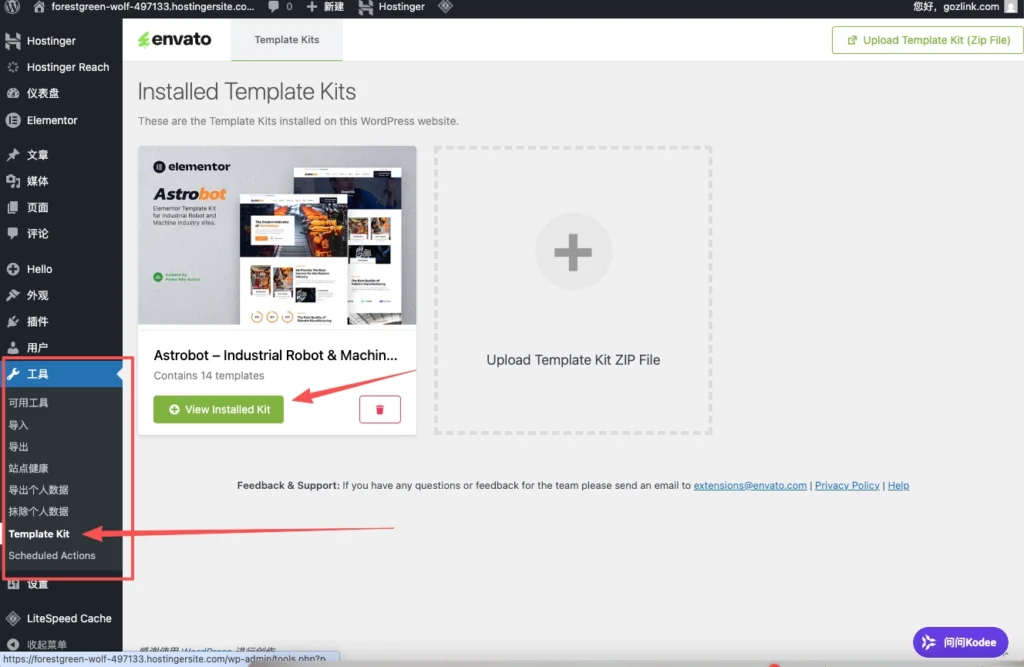The width and height of the screenshot is (1024, 667).
Task: Click Upload Template Kit (Zip File) button
Action: pyautogui.click(x=928, y=40)
